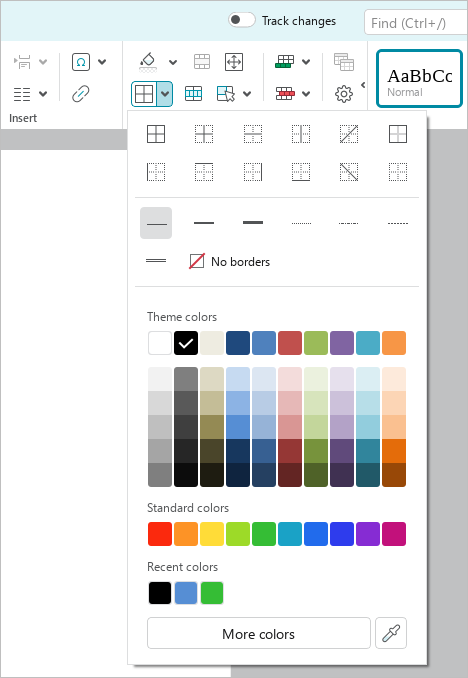The height and width of the screenshot is (678, 468).
Task: Select the thickest solid line style
Action: [253, 223]
